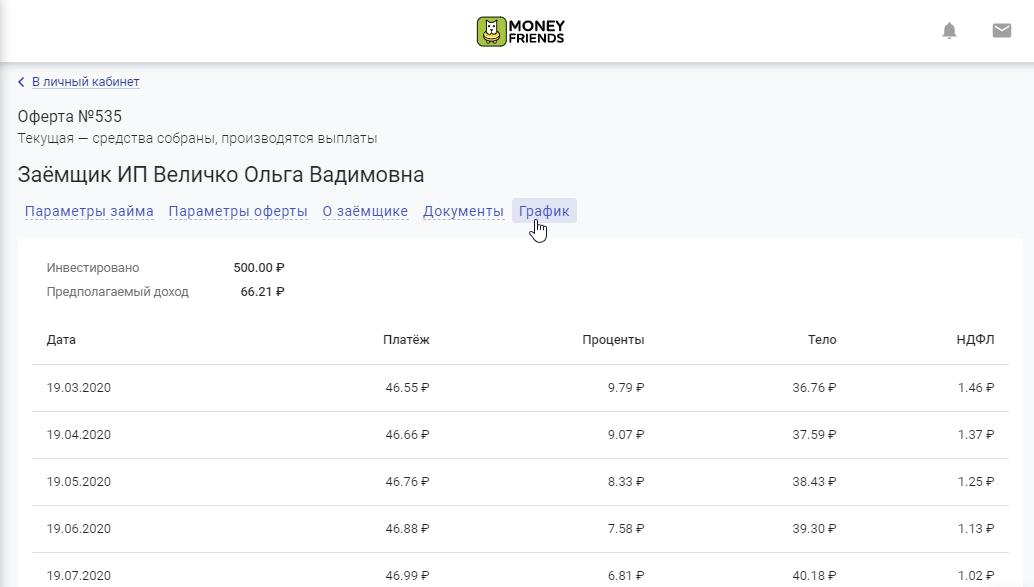Click the Money Friends logo
This screenshot has height=587, width=1034.
pyautogui.click(x=520, y=31)
